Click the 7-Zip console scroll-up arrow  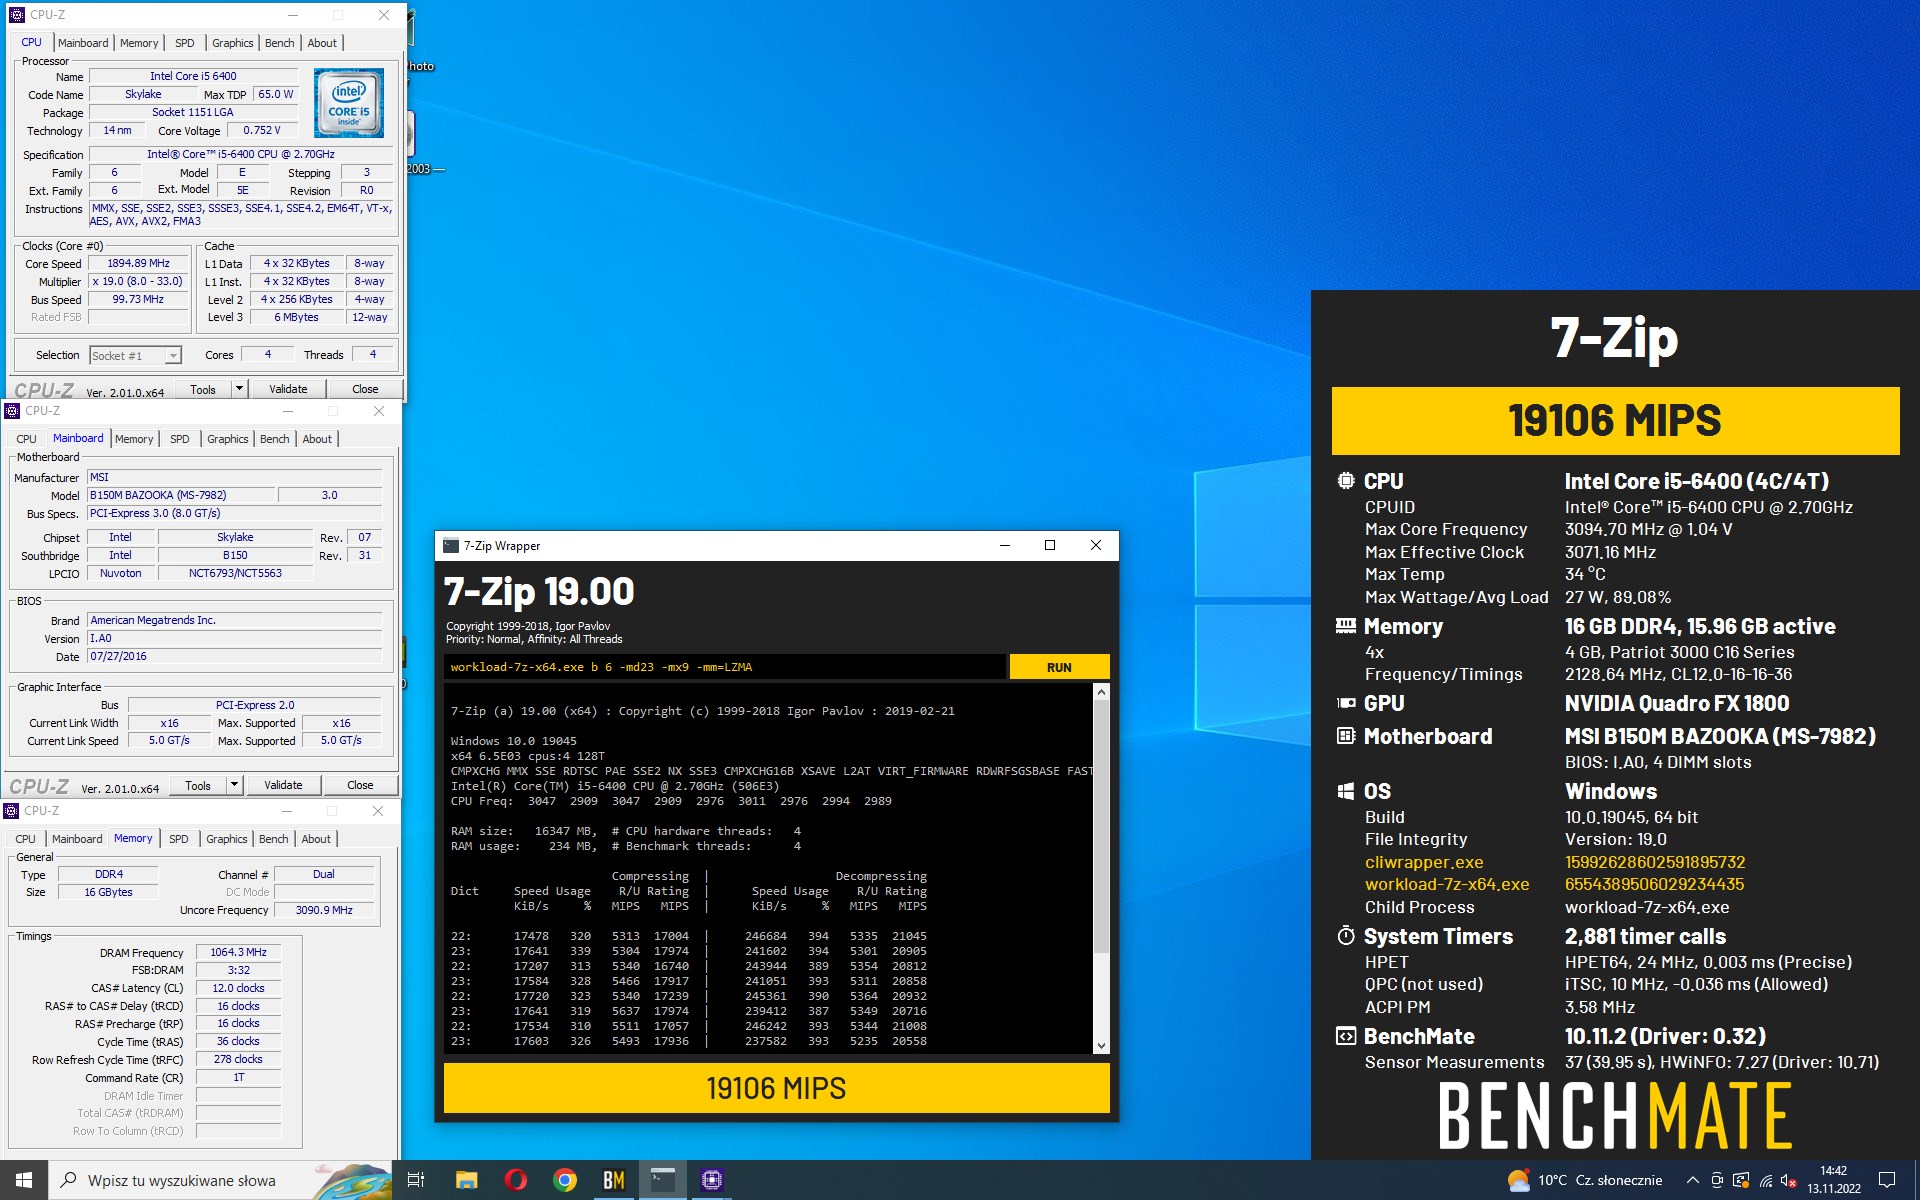[x=1101, y=691]
